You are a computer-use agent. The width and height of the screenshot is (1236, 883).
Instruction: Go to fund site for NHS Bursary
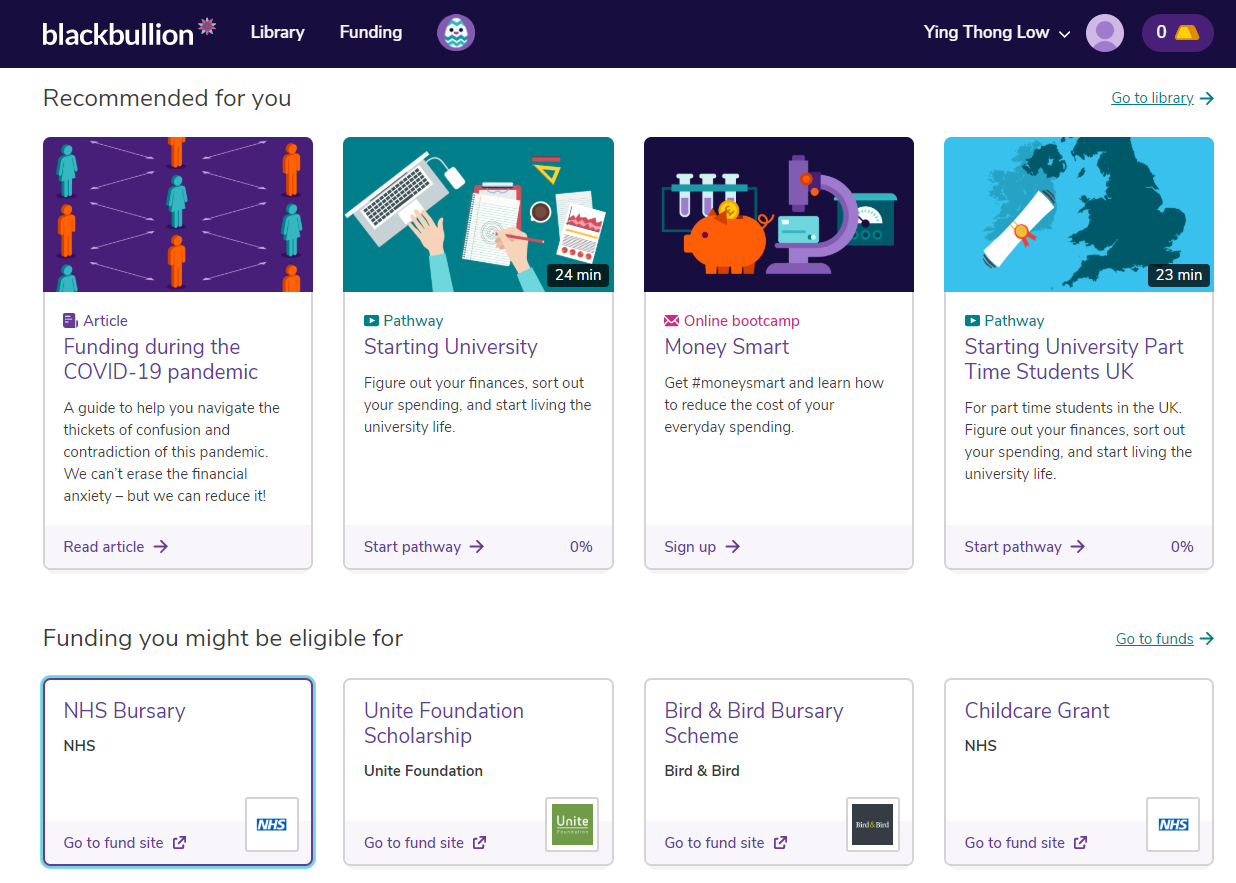pos(125,843)
